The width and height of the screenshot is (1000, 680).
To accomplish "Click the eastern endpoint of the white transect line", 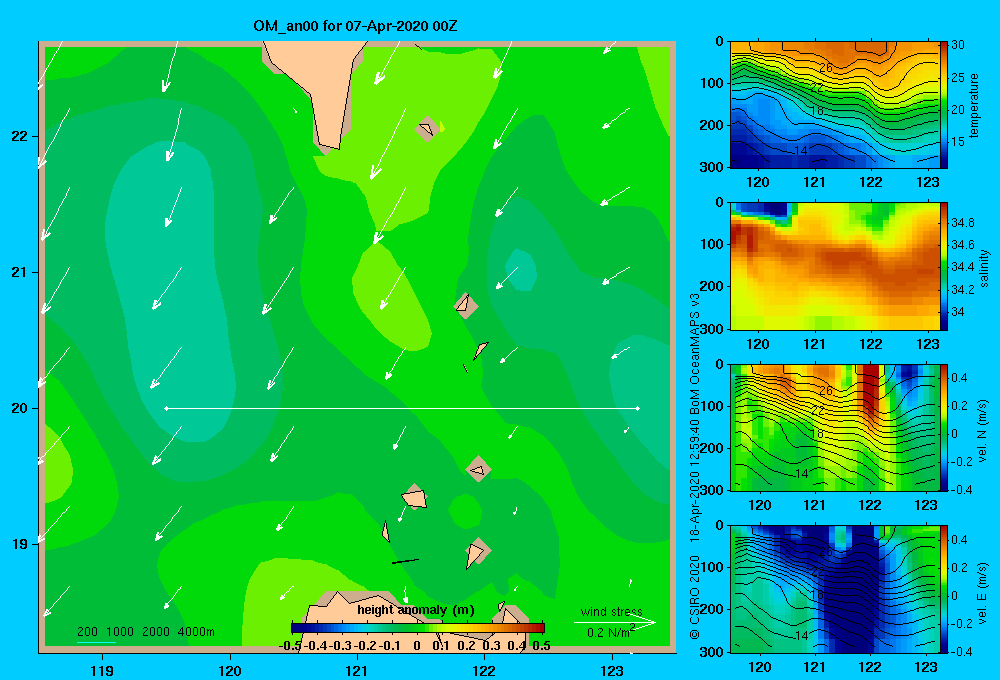I will coord(637,408).
